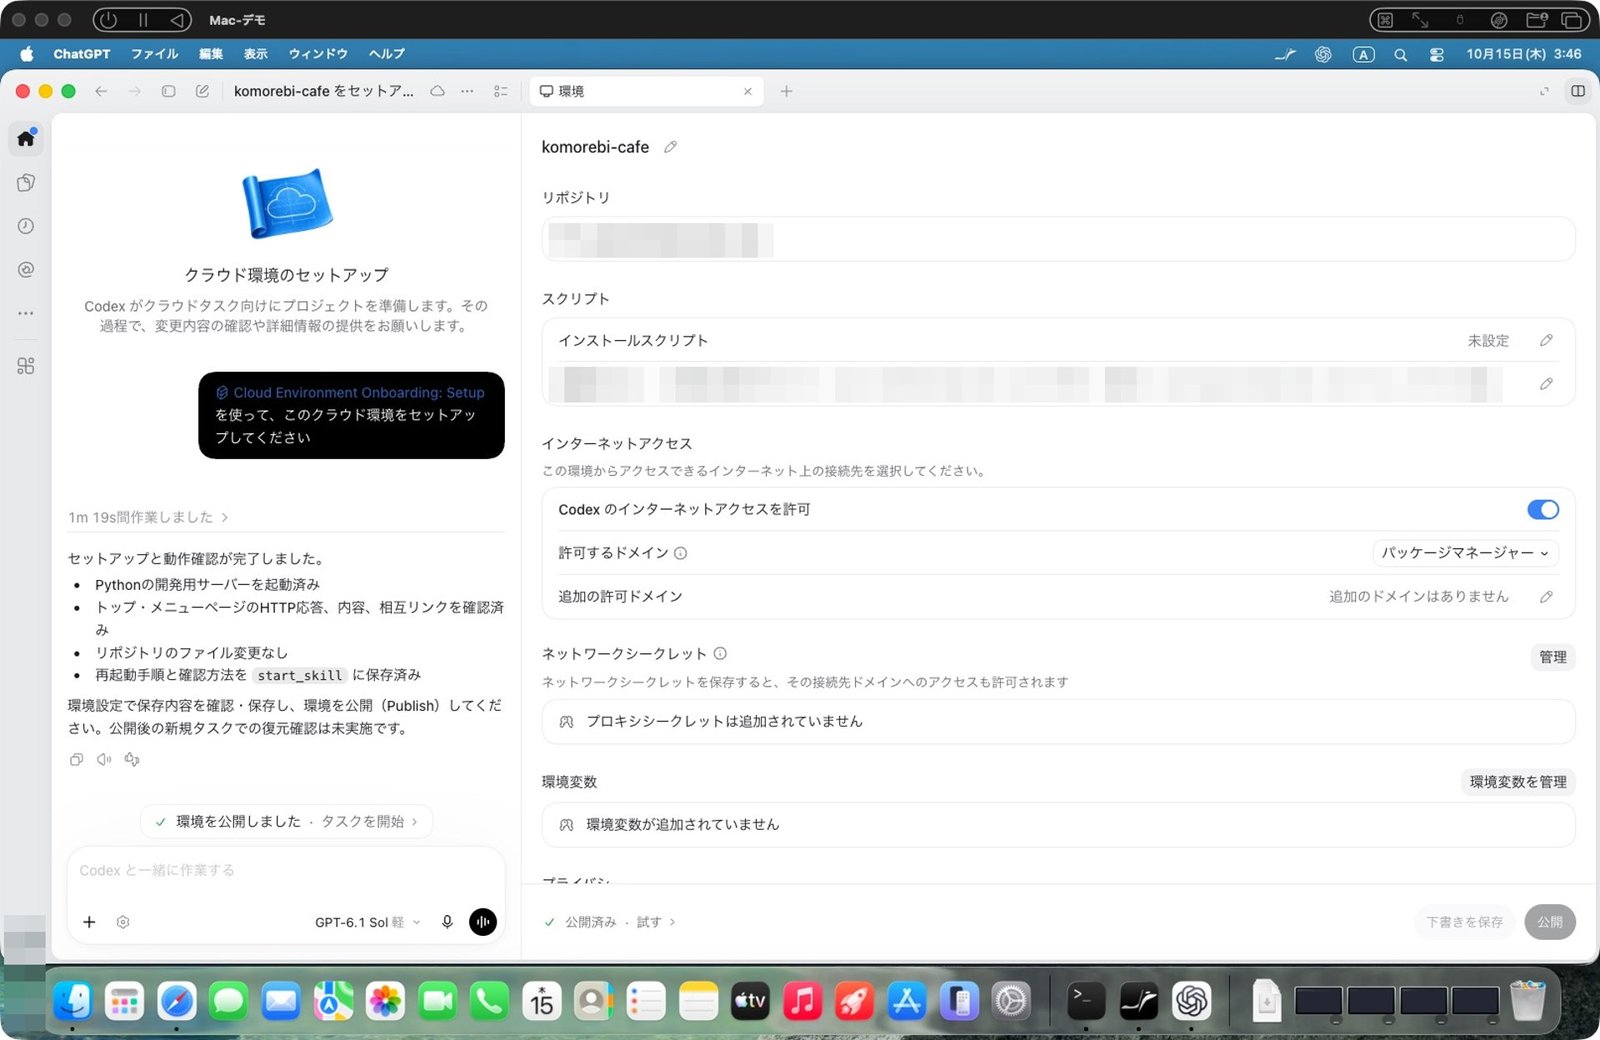The image size is (1600, 1040).
Task: Read the response aloud with the speaker icon
Action: tap(104, 760)
